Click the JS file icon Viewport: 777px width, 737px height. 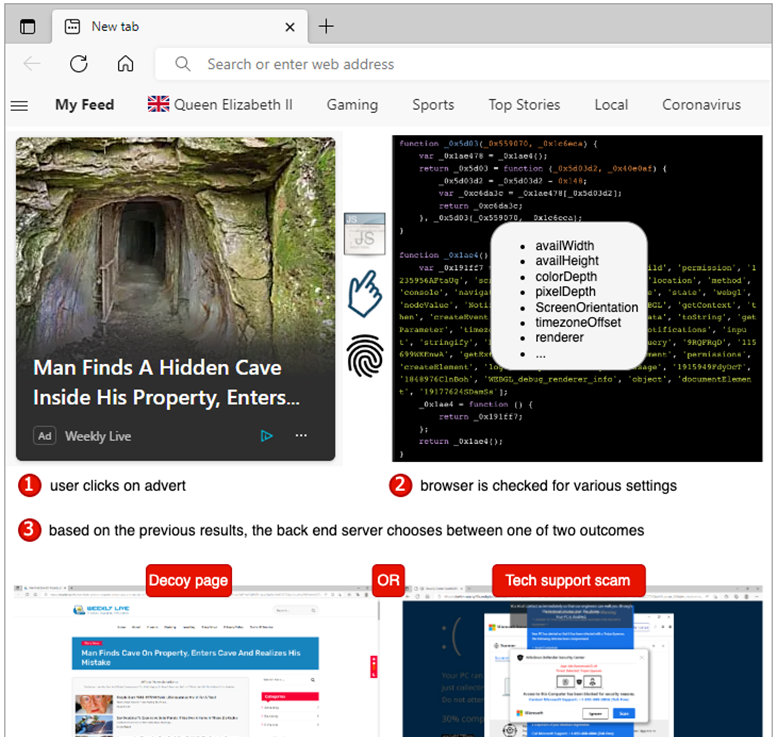(x=365, y=234)
